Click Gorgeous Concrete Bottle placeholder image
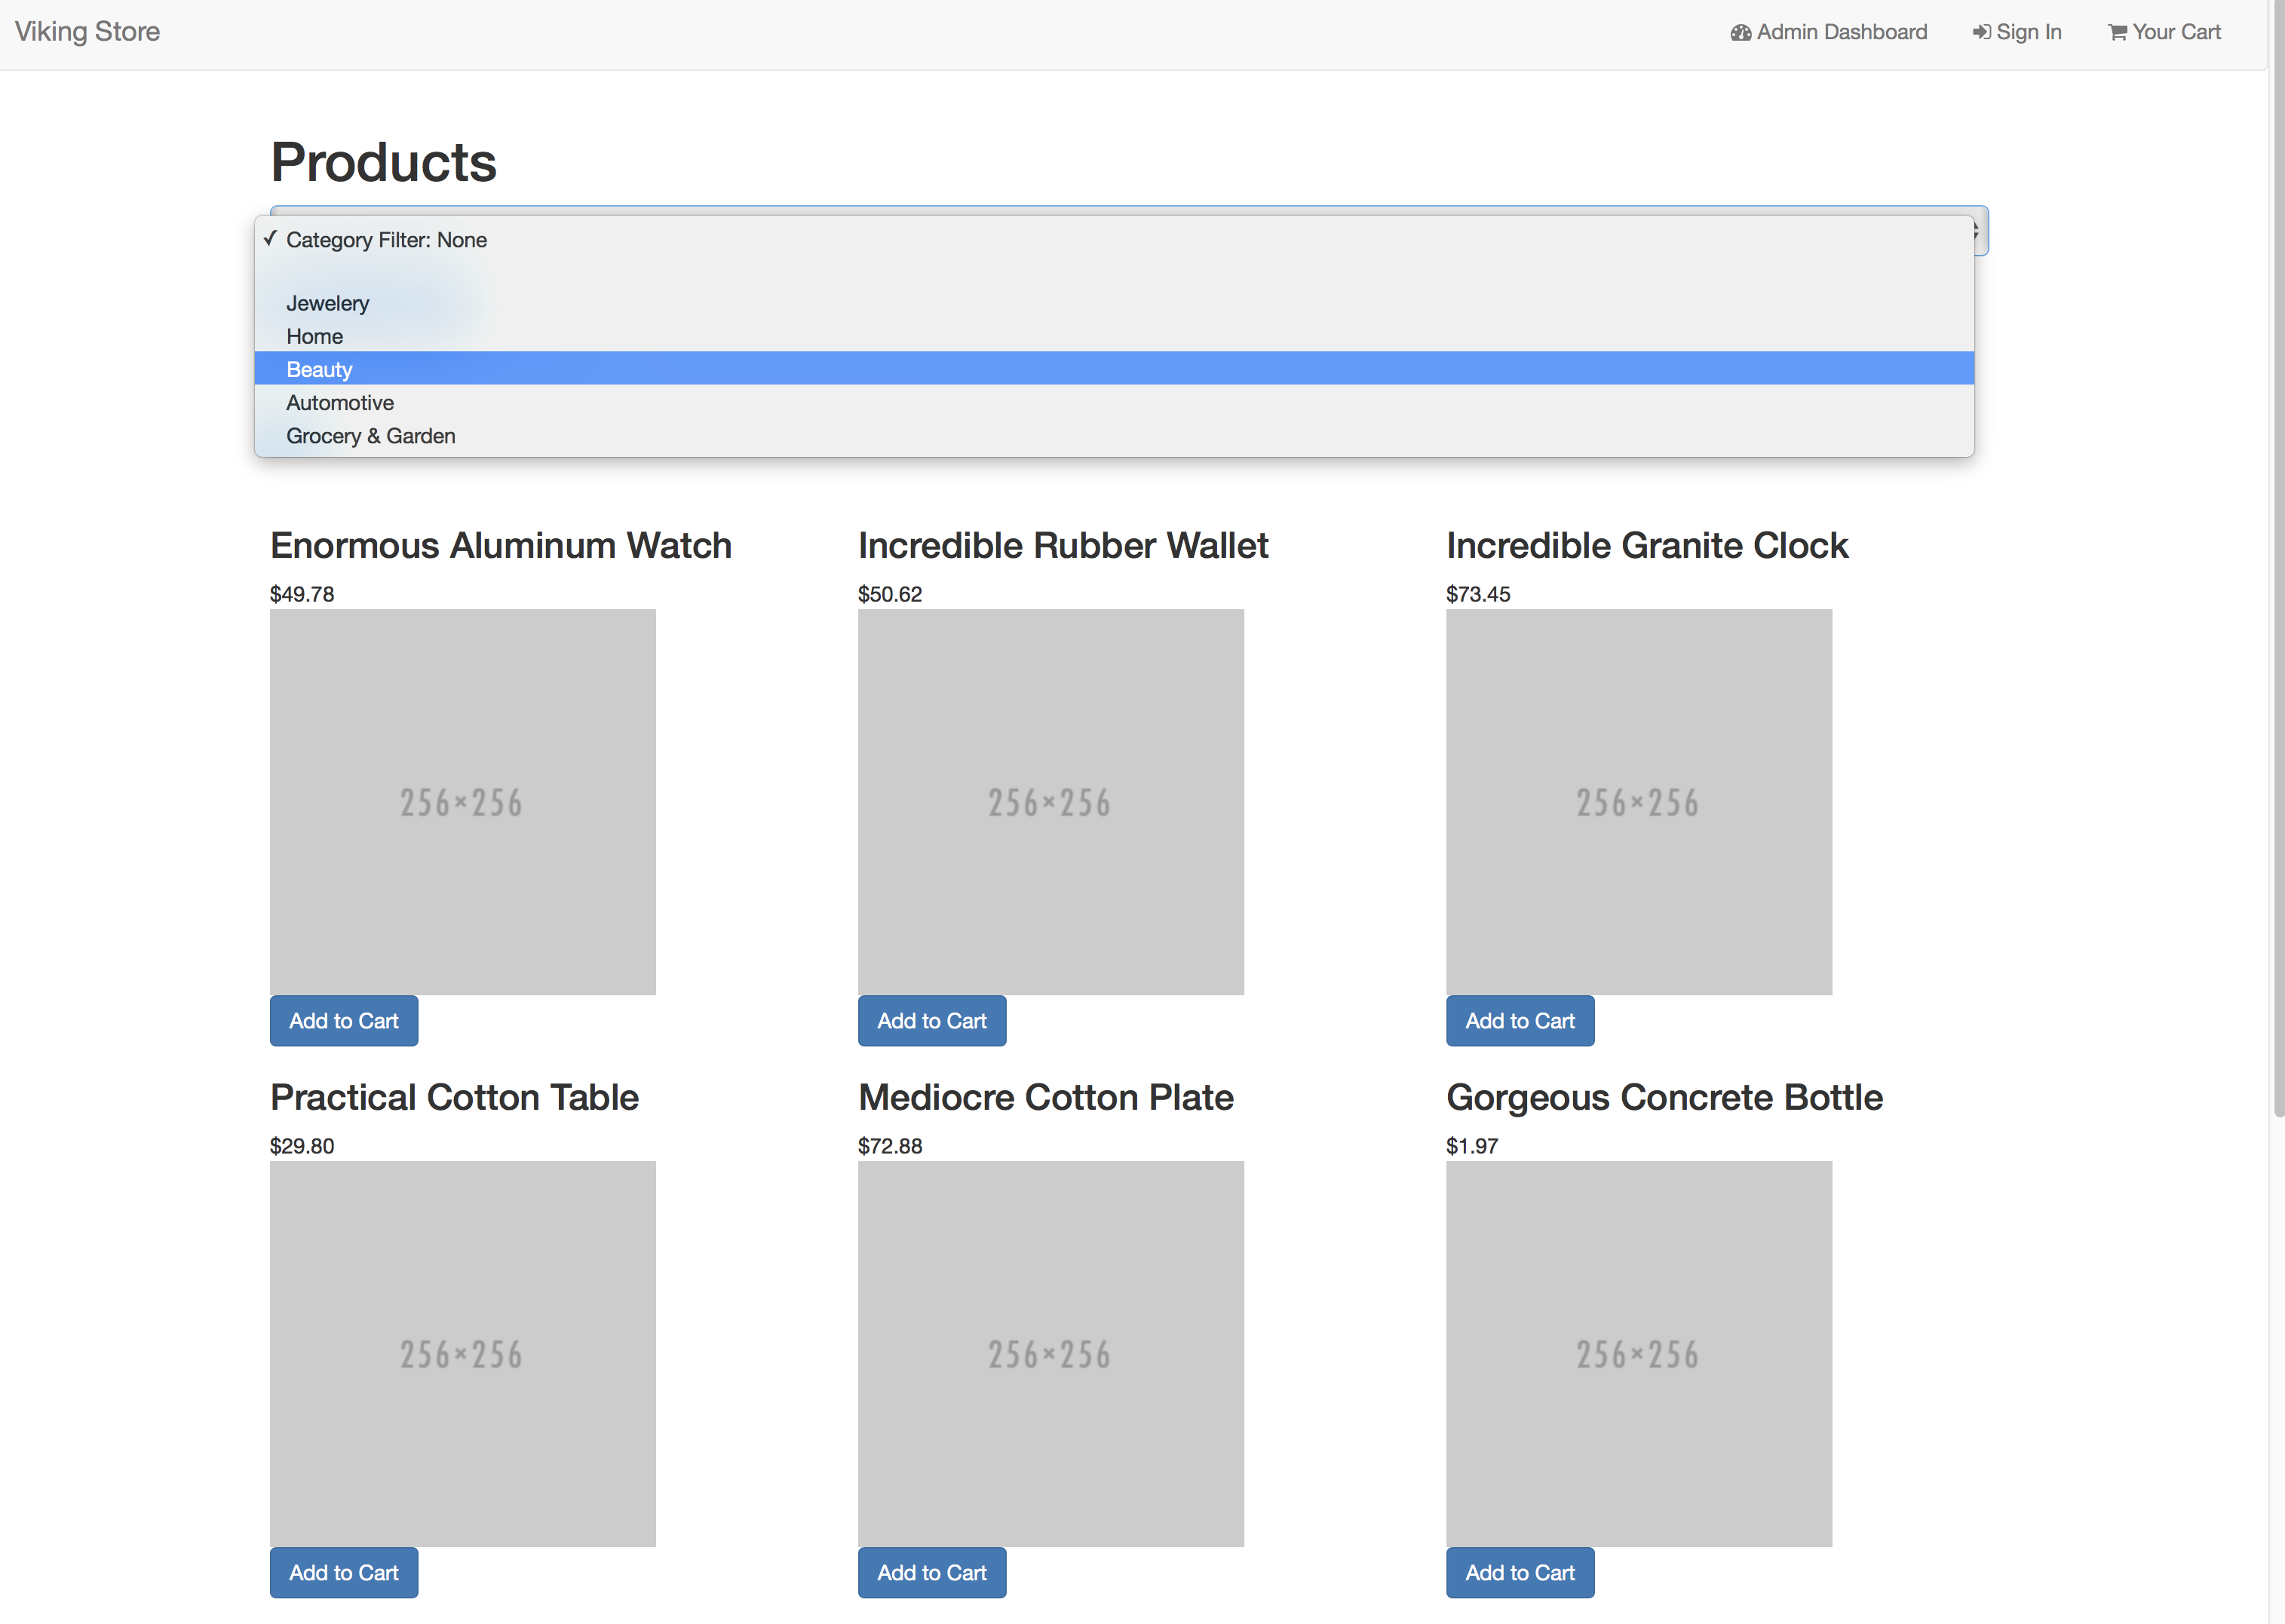 (x=1639, y=1354)
